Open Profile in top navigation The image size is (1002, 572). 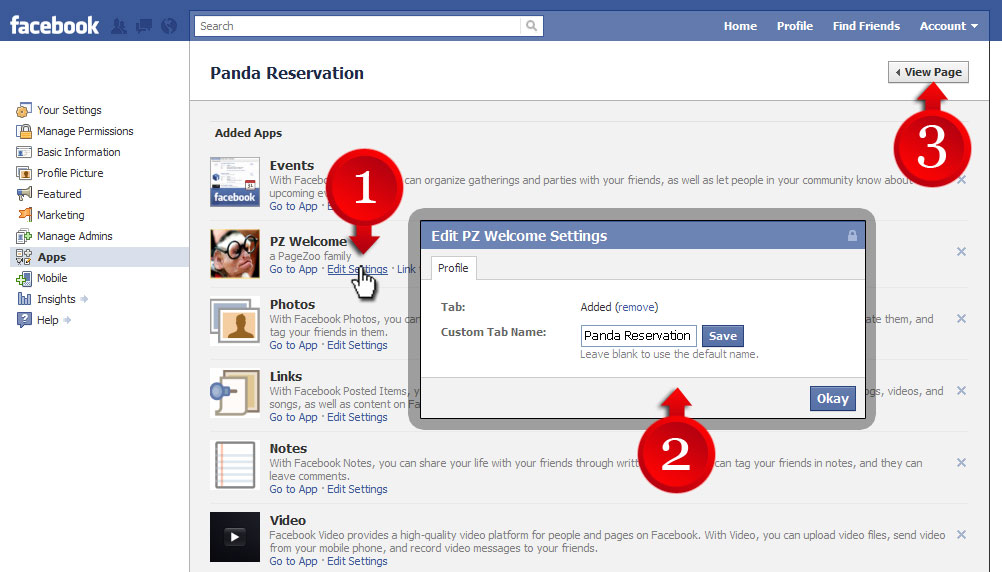pos(795,26)
